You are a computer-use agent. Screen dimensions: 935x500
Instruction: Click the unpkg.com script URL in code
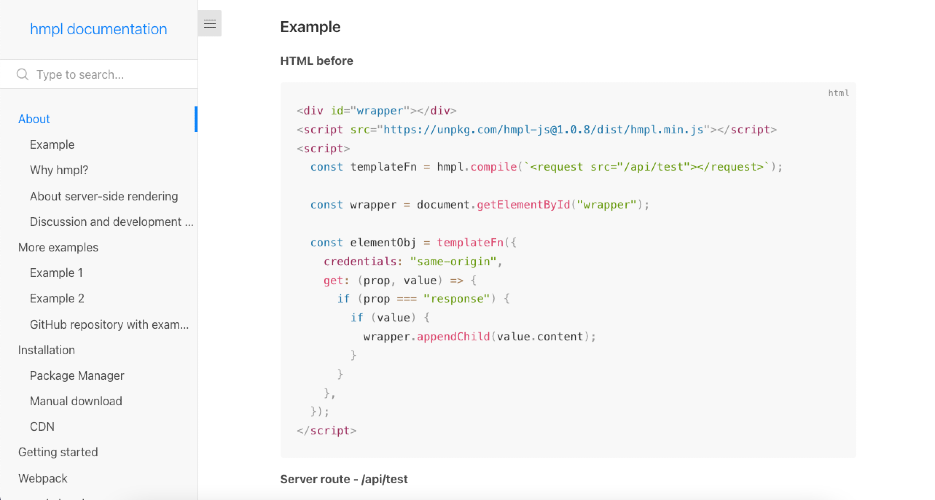(x=543, y=129)
